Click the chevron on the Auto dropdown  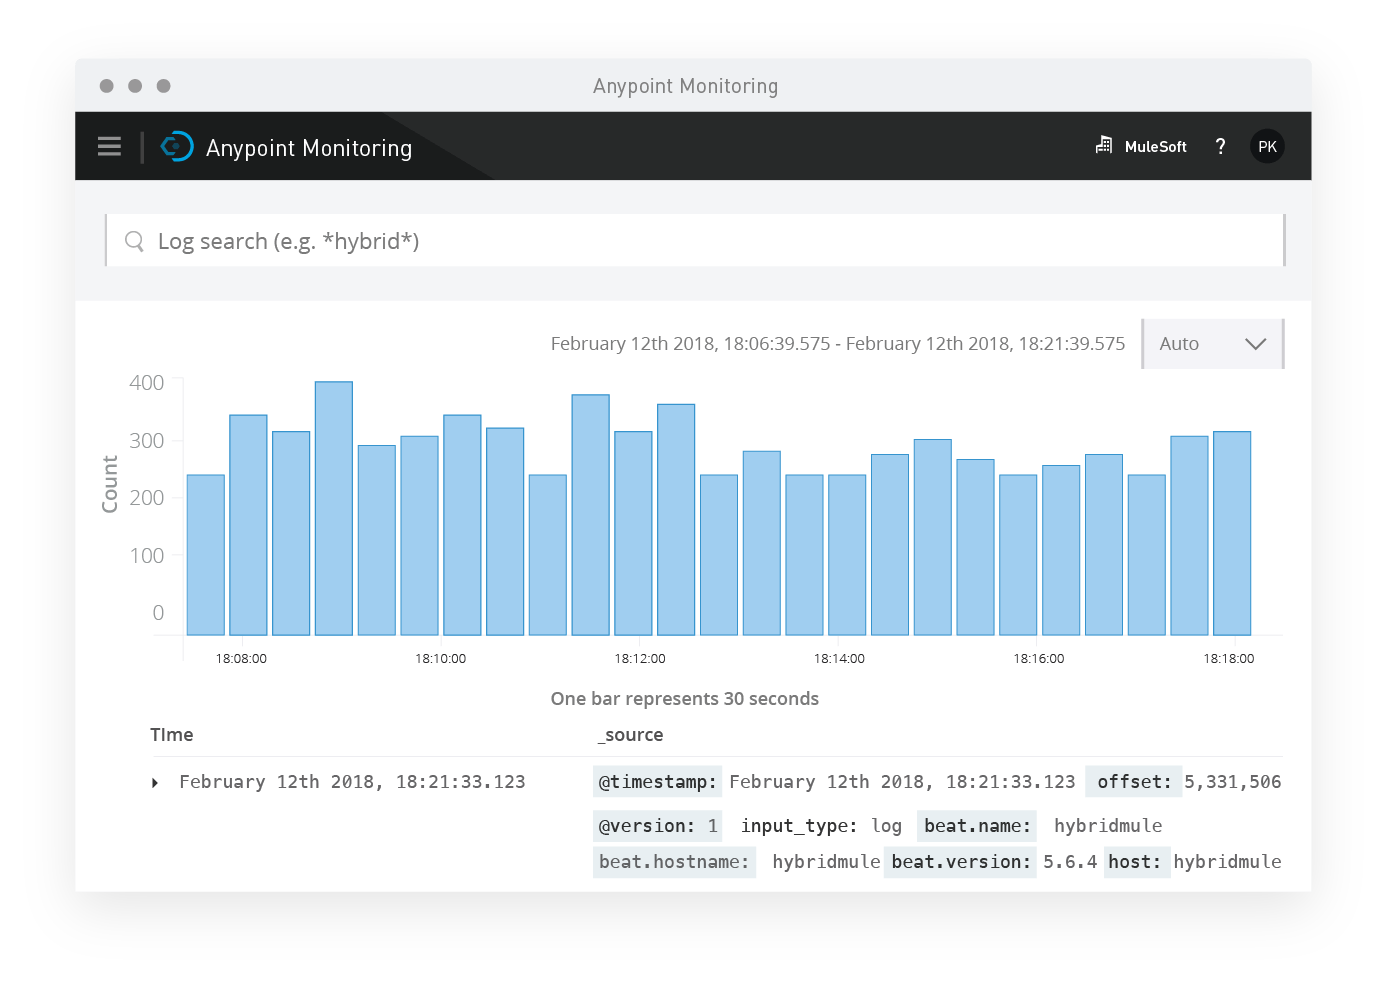1256,344
